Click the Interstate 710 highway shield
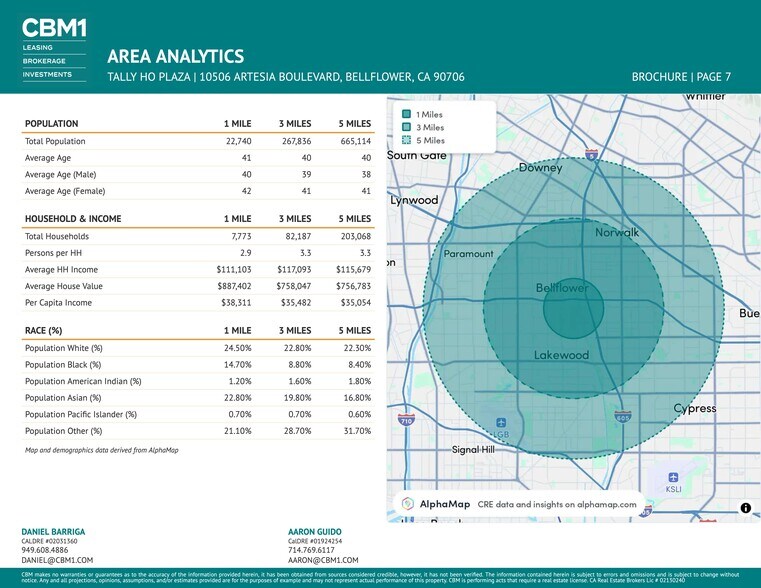The height and width of the screenshot is (588, 761). pos(406,420)
